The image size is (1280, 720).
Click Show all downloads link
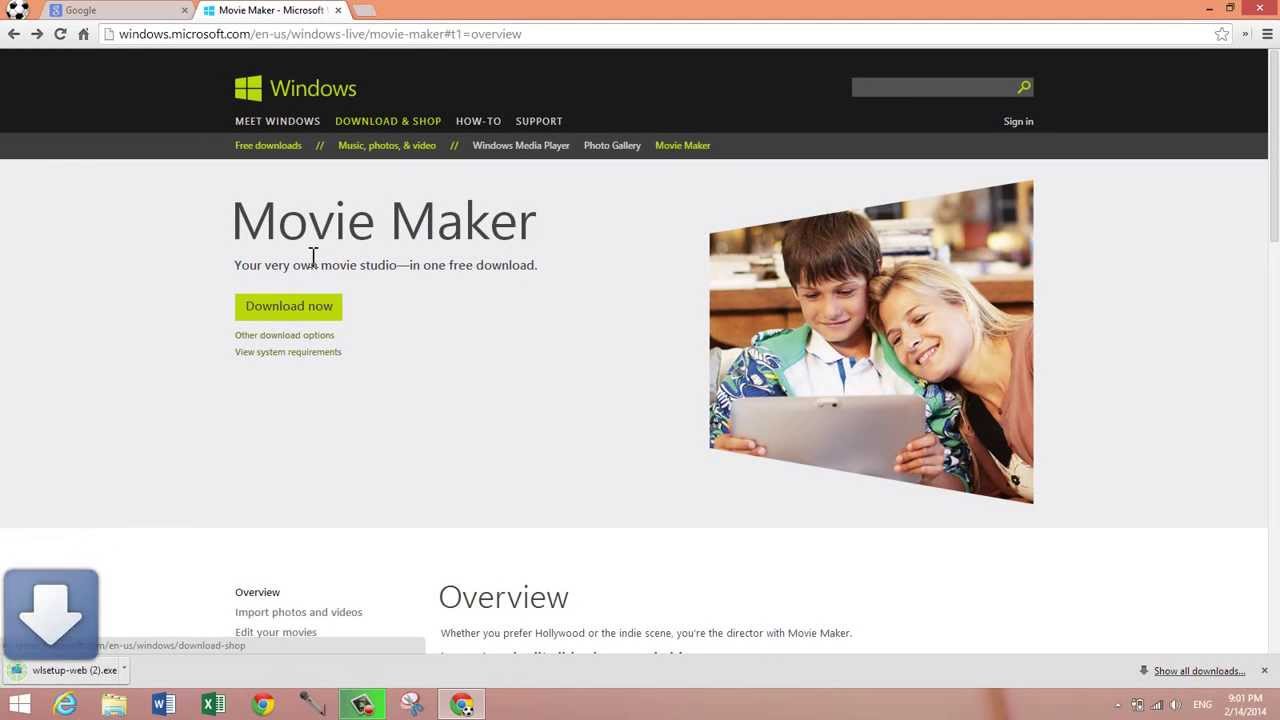[1199, 671]
